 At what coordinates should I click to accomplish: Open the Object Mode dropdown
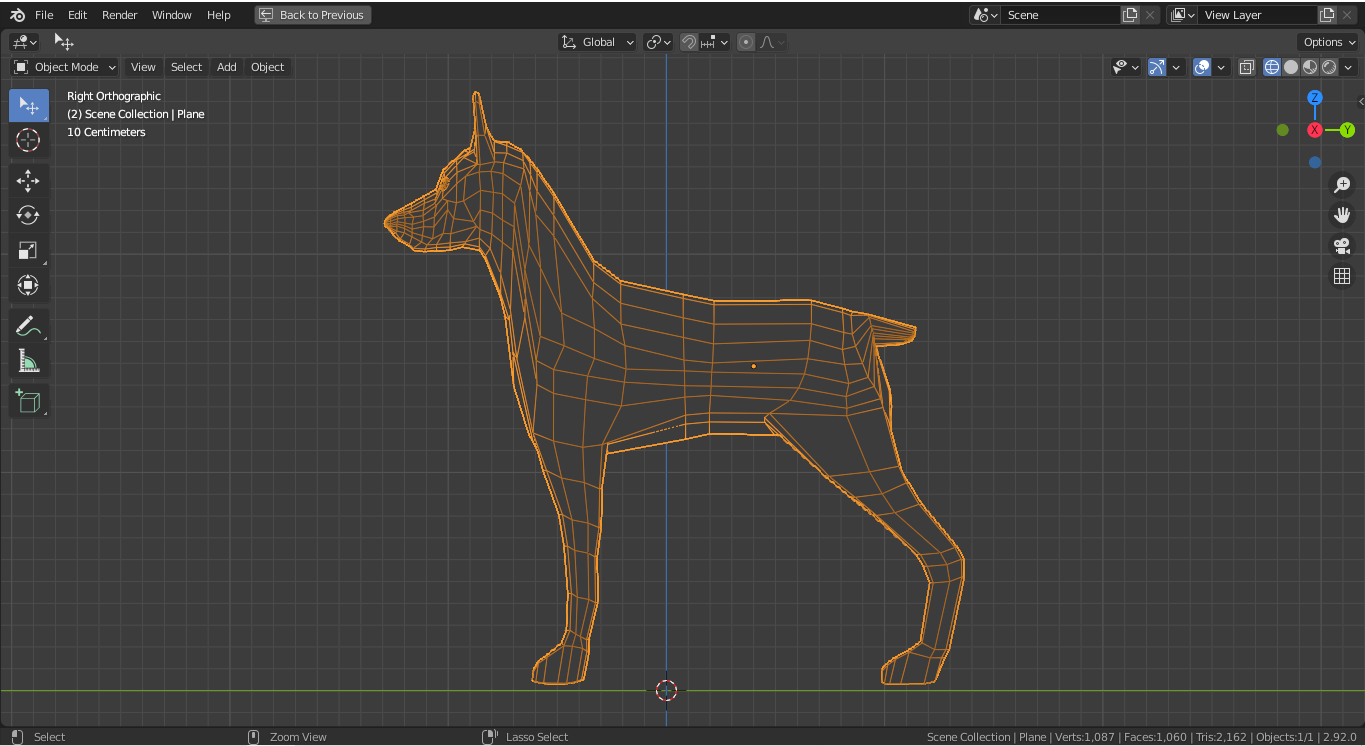(x=65, y=67)
